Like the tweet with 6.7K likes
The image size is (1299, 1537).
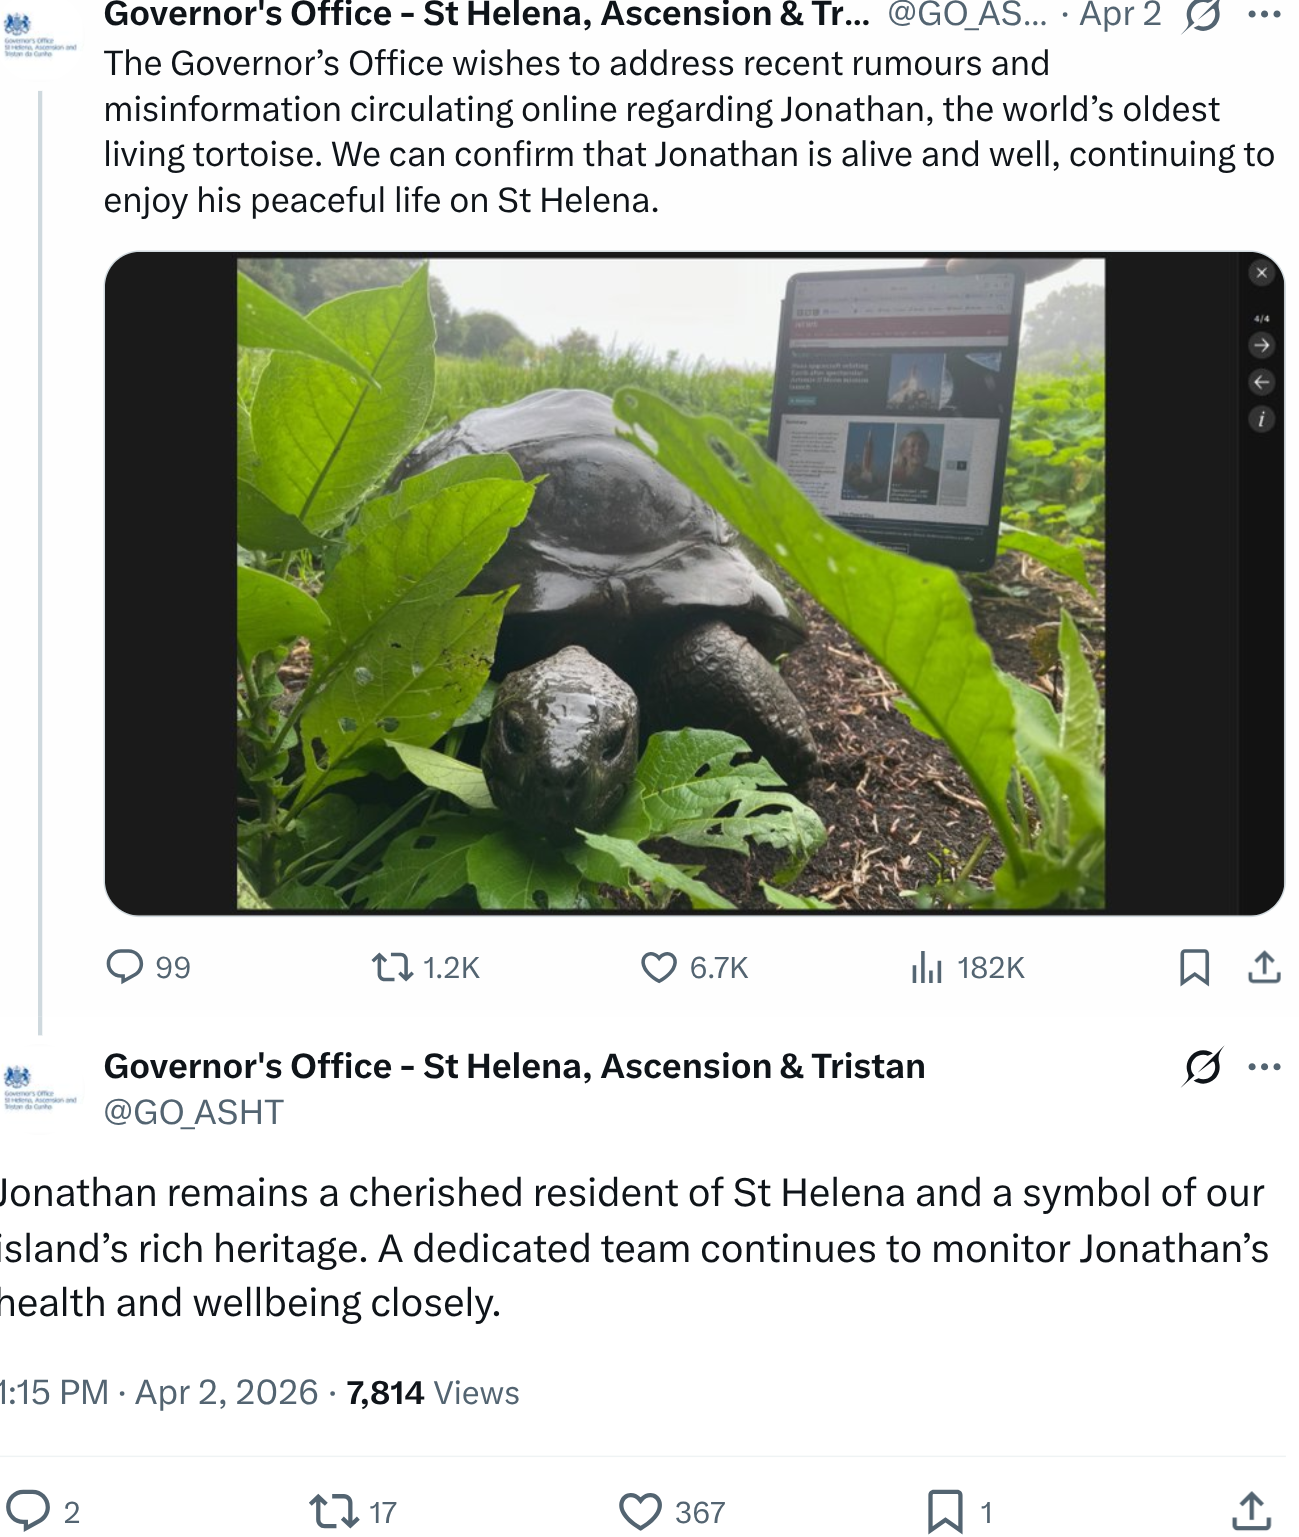(x=659, y=967)
